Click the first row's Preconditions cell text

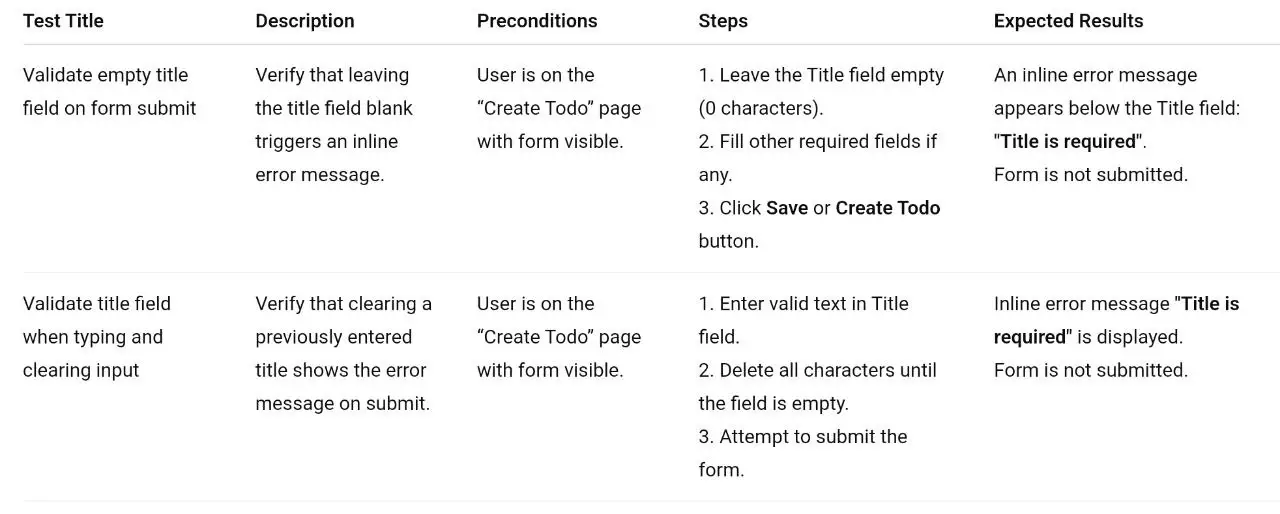tap(558, 108)
